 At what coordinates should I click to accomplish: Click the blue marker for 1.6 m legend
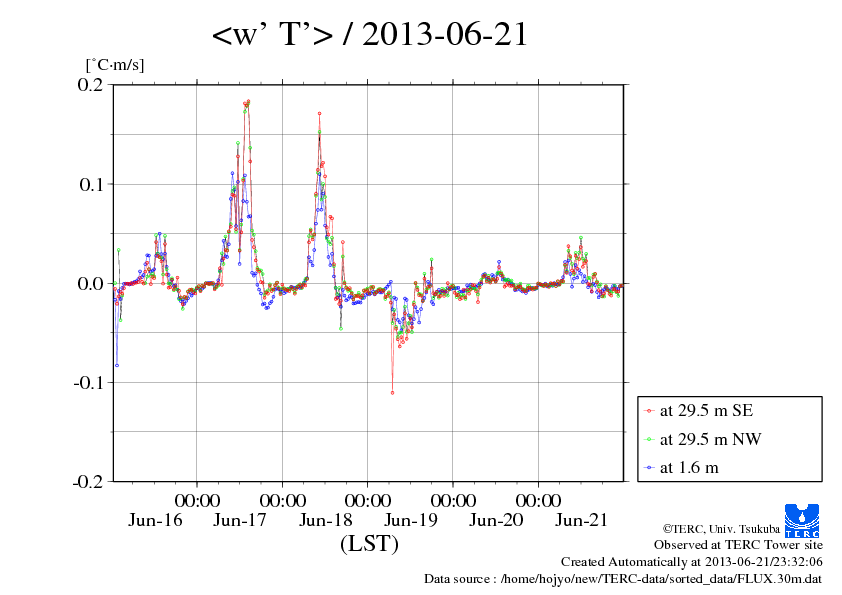click(x=649, y=468)
